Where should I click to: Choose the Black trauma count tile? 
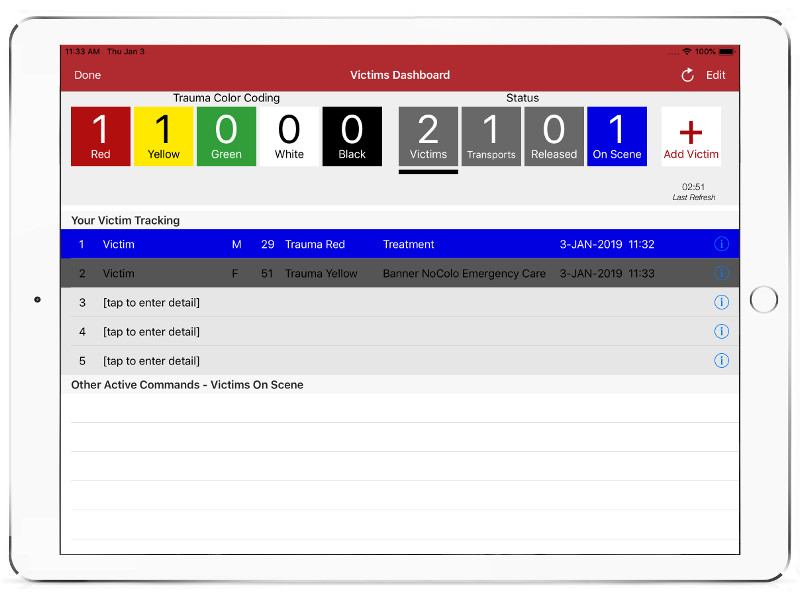pyautogui.click(x=352, y=136)
